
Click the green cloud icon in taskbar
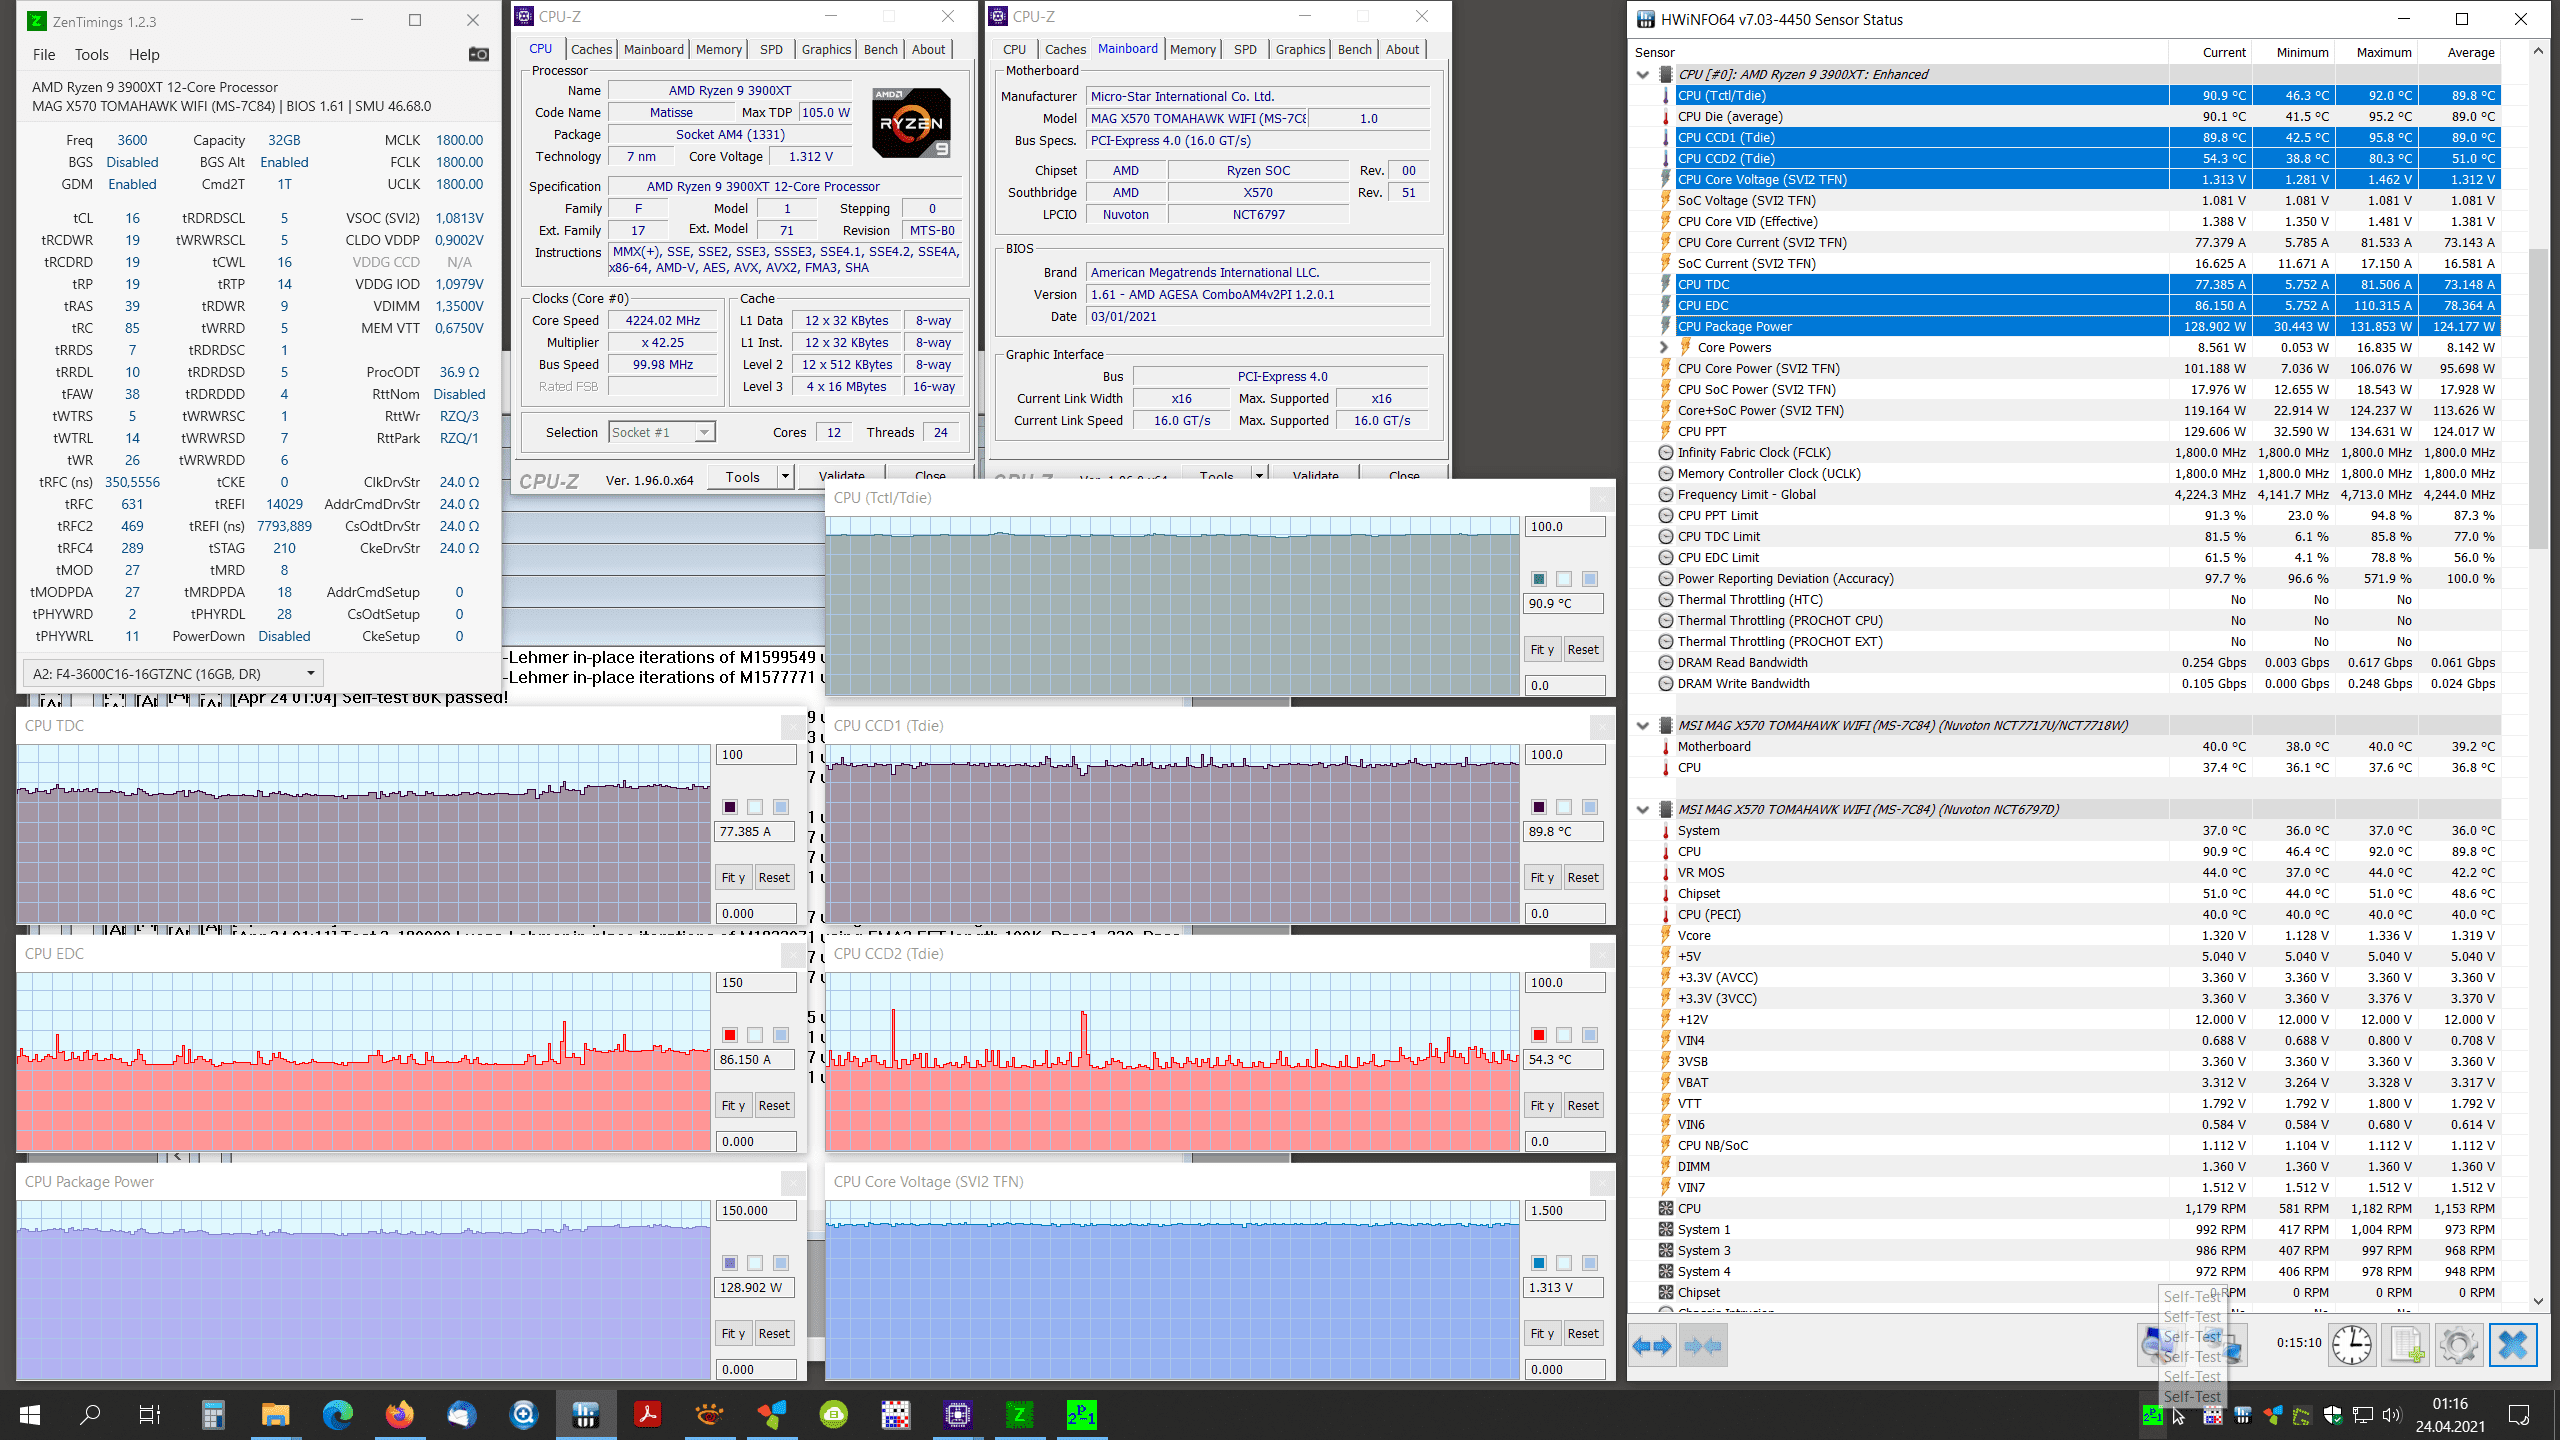pyautogui.click(x=834, y=1415)
